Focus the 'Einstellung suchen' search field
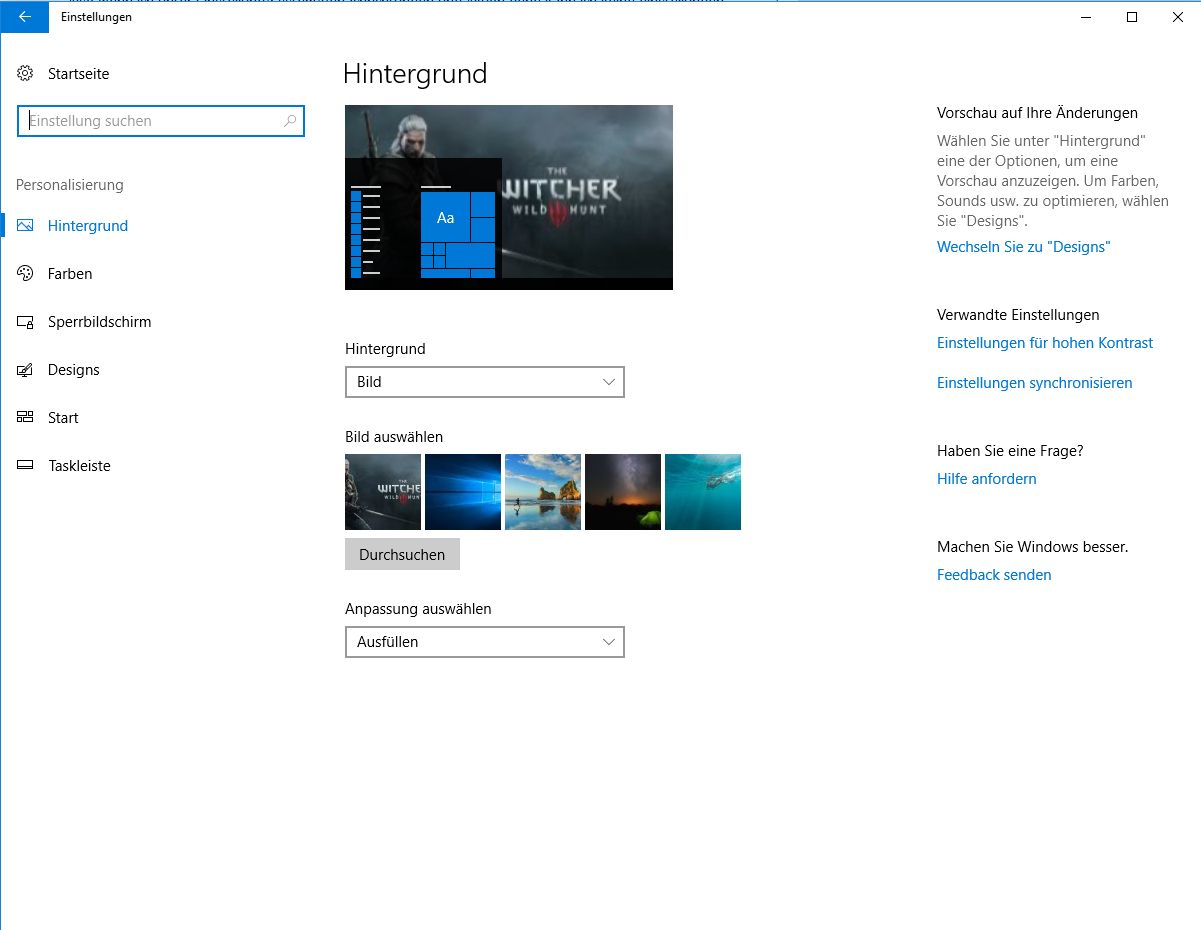The image size is (1201, 930). 161,121
